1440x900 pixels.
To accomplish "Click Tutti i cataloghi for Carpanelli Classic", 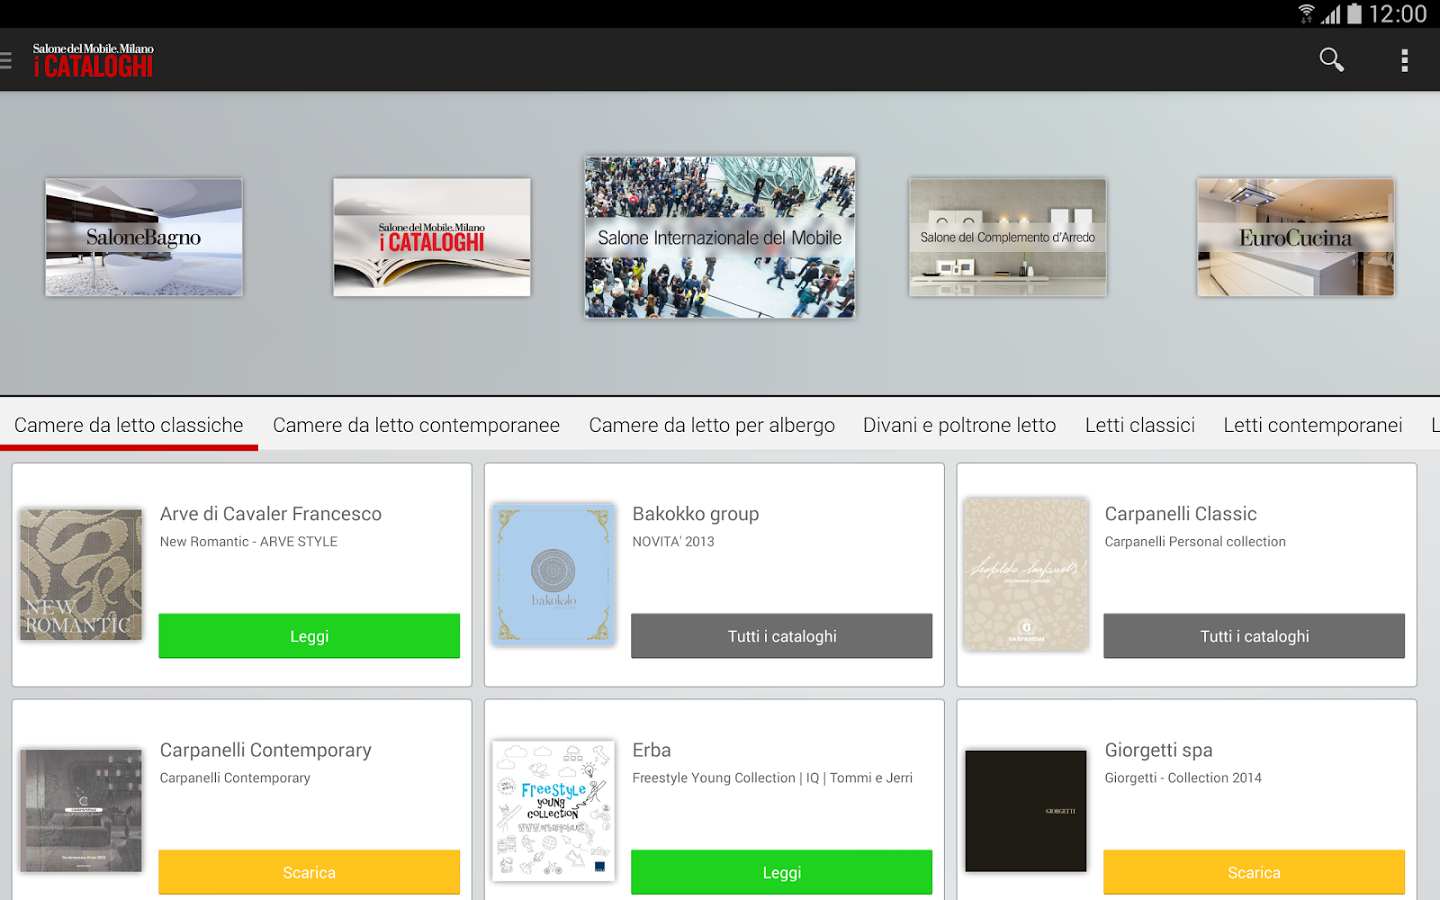I will tap(1254, 636).
